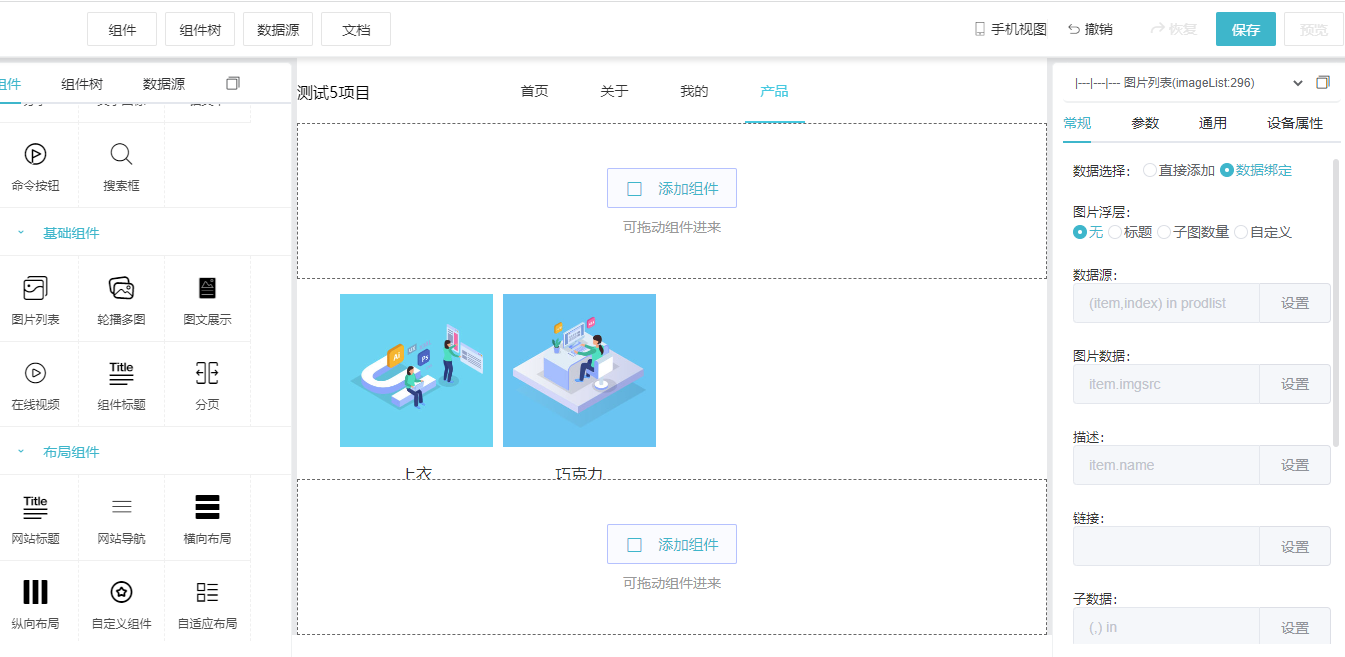Image resolution: width=1345 pixels, height=657 pixels.
Task: Go to 首页 in page navigation
Action: 535,91
